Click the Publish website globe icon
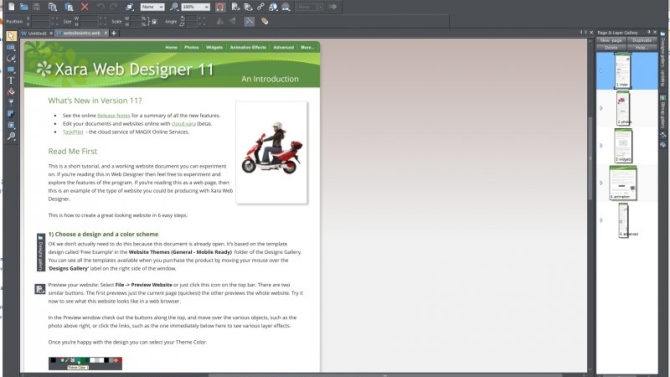 [273, 7]
